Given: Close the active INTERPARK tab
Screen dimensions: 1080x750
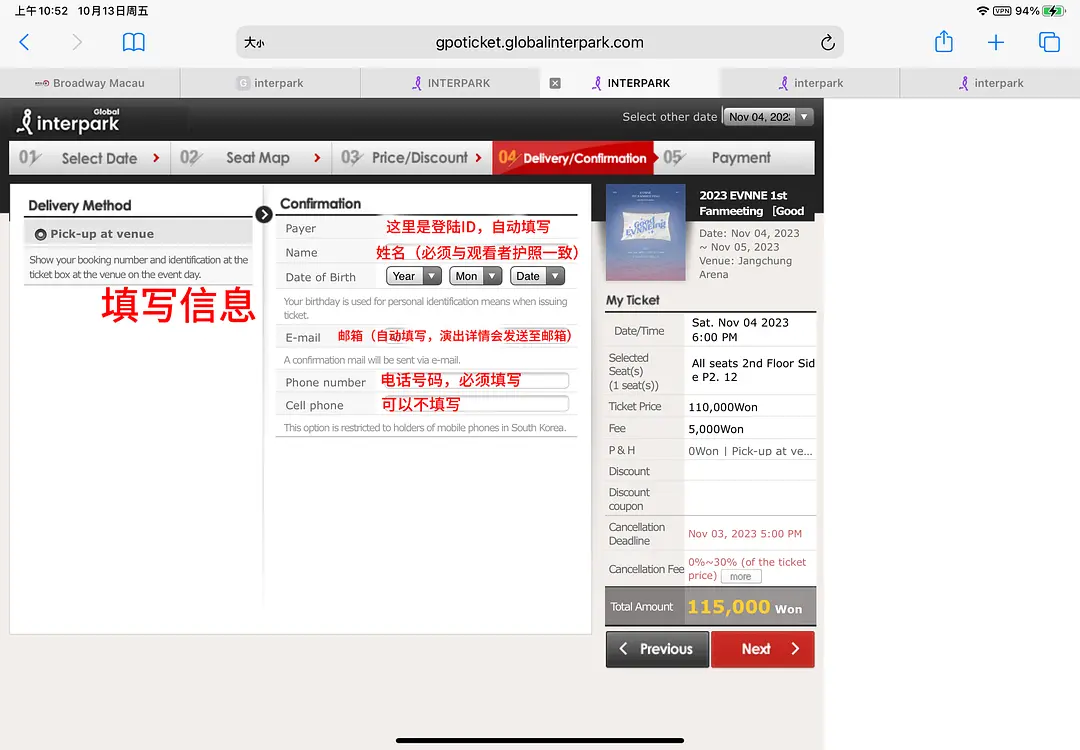Looking at the screenshot, I should [555, 83].
